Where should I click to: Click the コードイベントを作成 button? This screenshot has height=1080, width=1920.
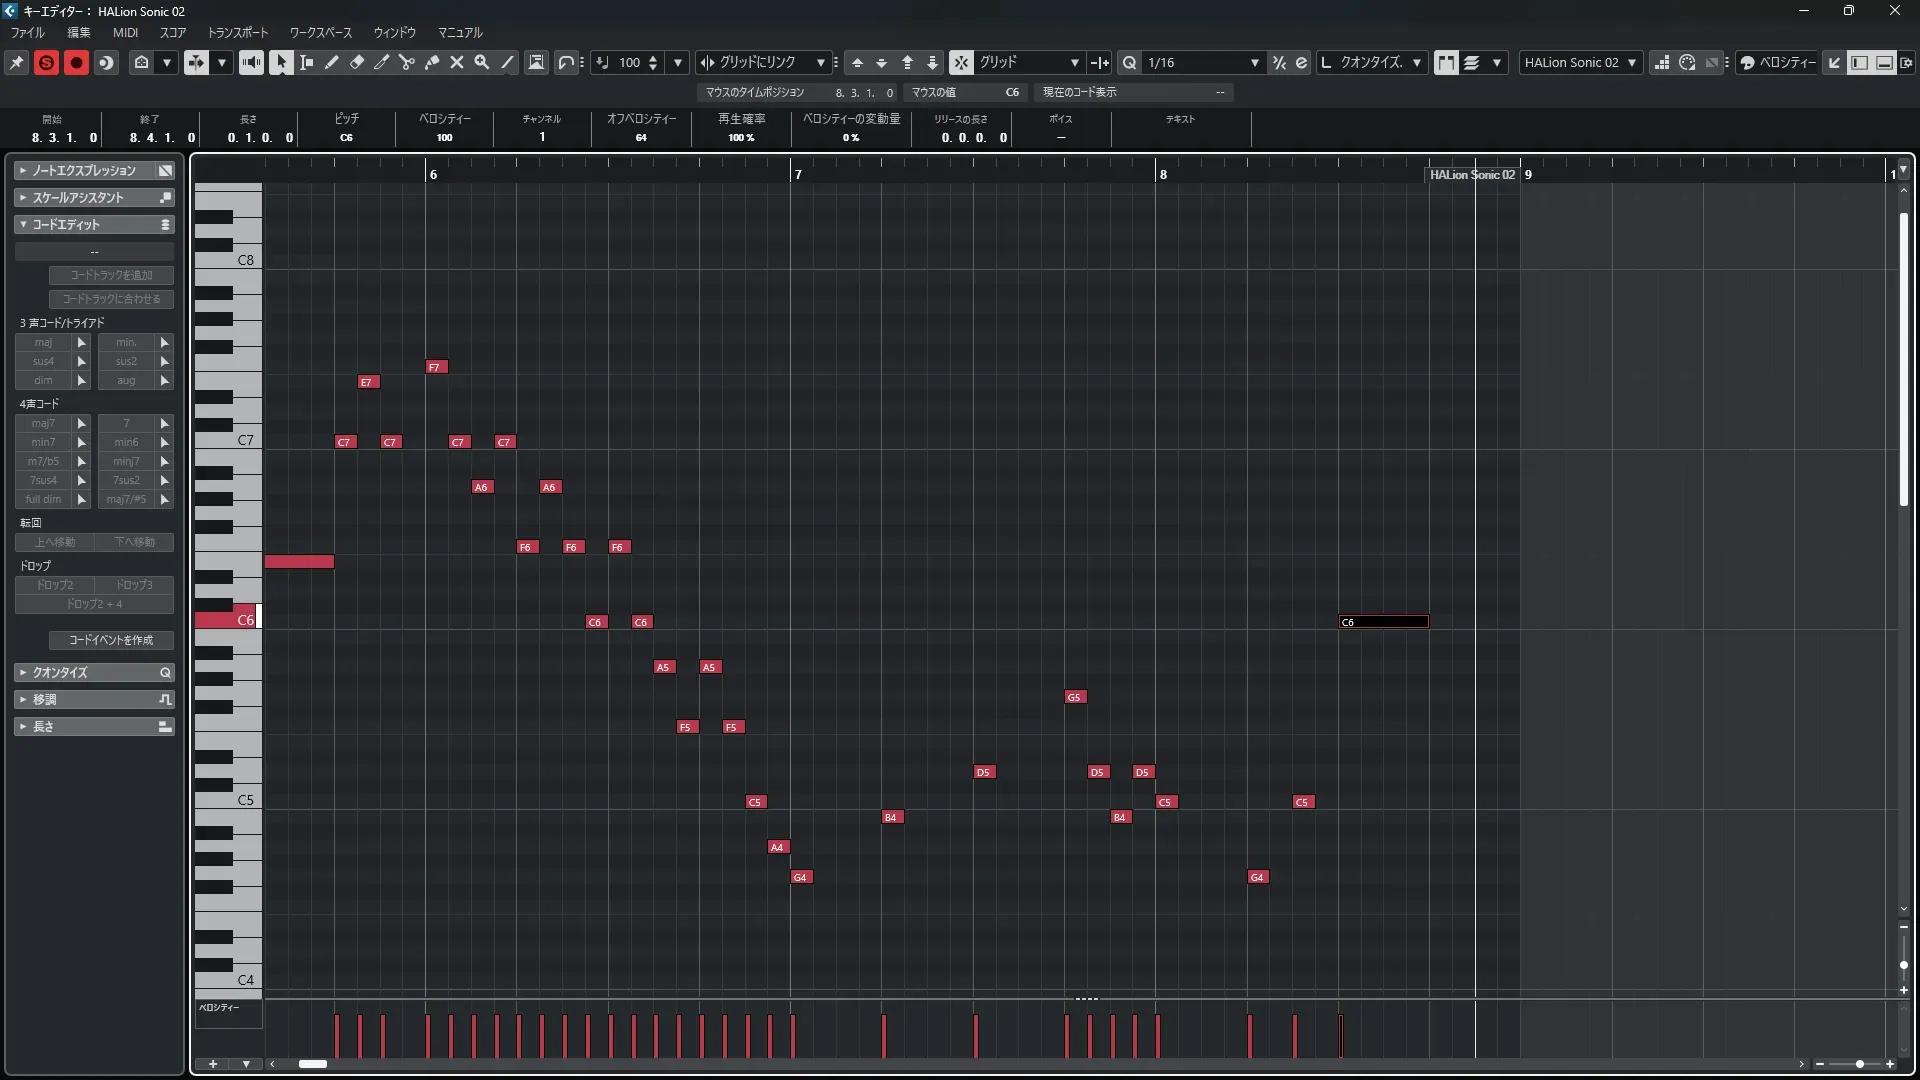click(x=111, y=640)
